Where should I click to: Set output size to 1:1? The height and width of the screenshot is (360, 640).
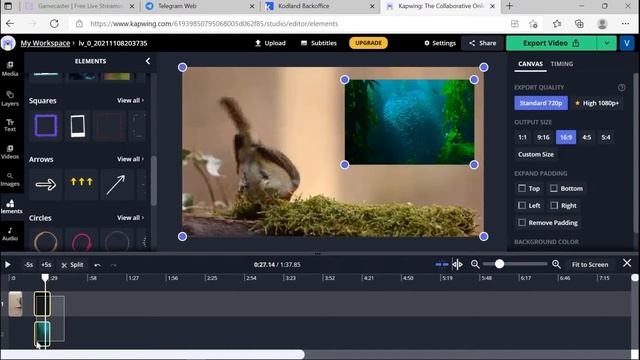(522, 137)
